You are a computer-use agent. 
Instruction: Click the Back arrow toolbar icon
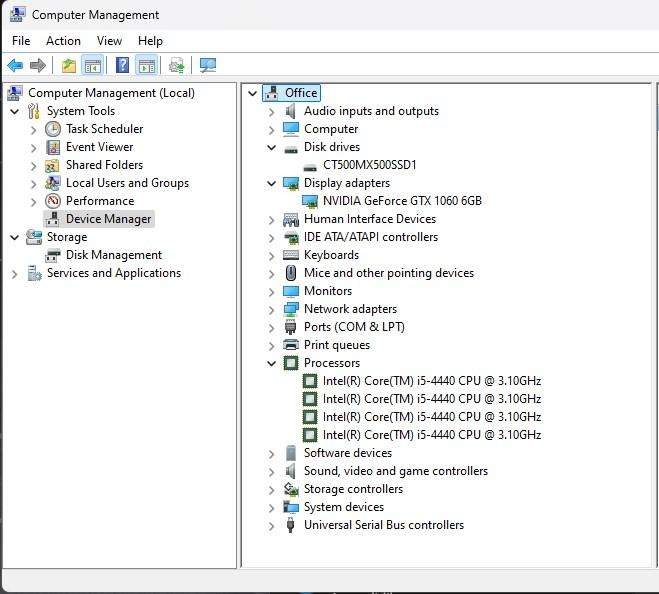point(15,65)
